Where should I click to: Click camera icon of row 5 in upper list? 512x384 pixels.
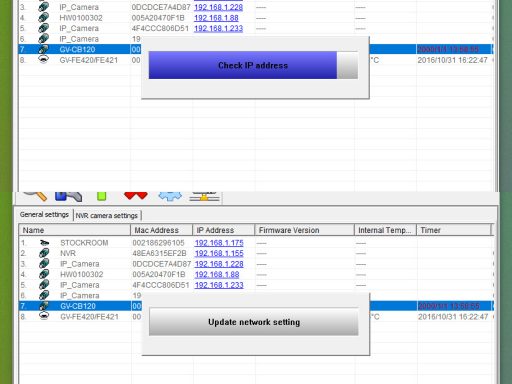[x=43, y=28]
